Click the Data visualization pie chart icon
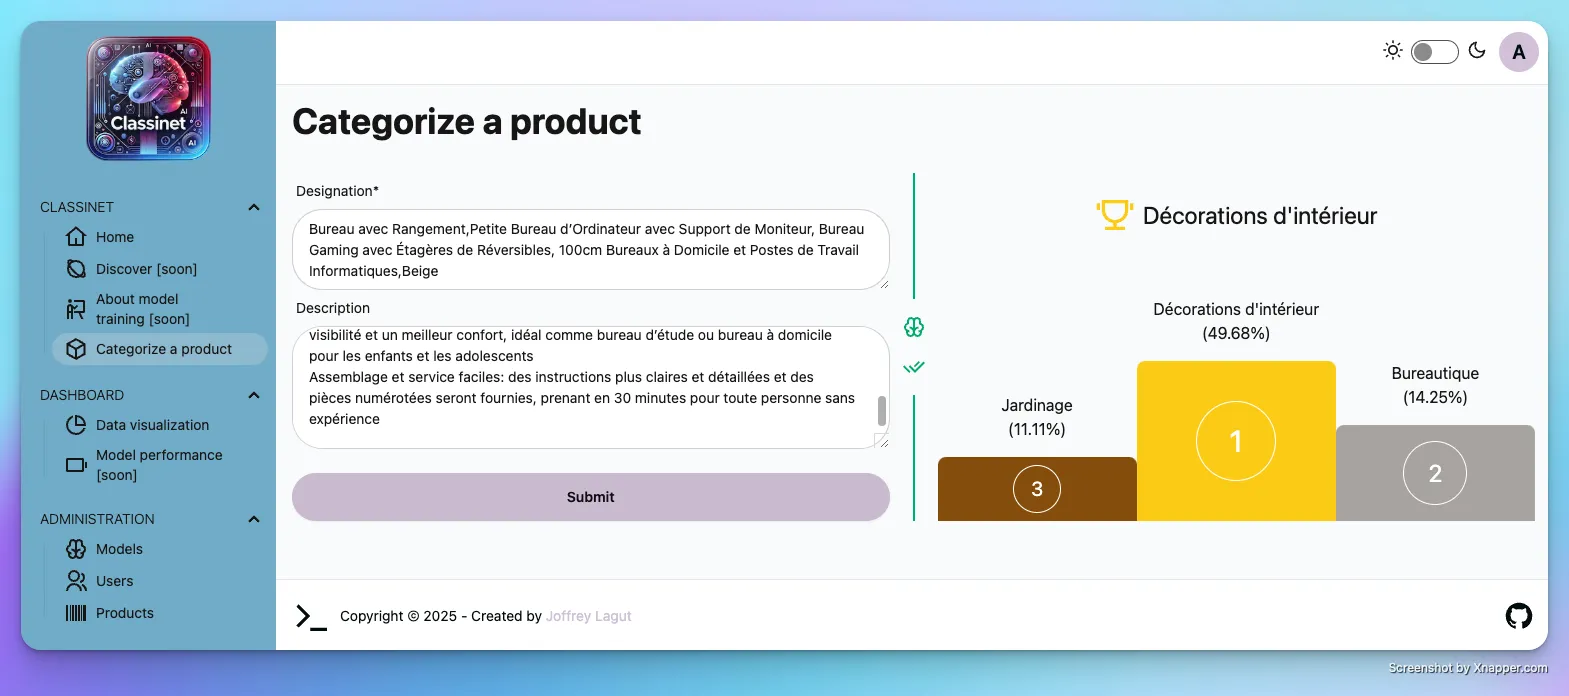1569x696 pixels. click(76, 425)
